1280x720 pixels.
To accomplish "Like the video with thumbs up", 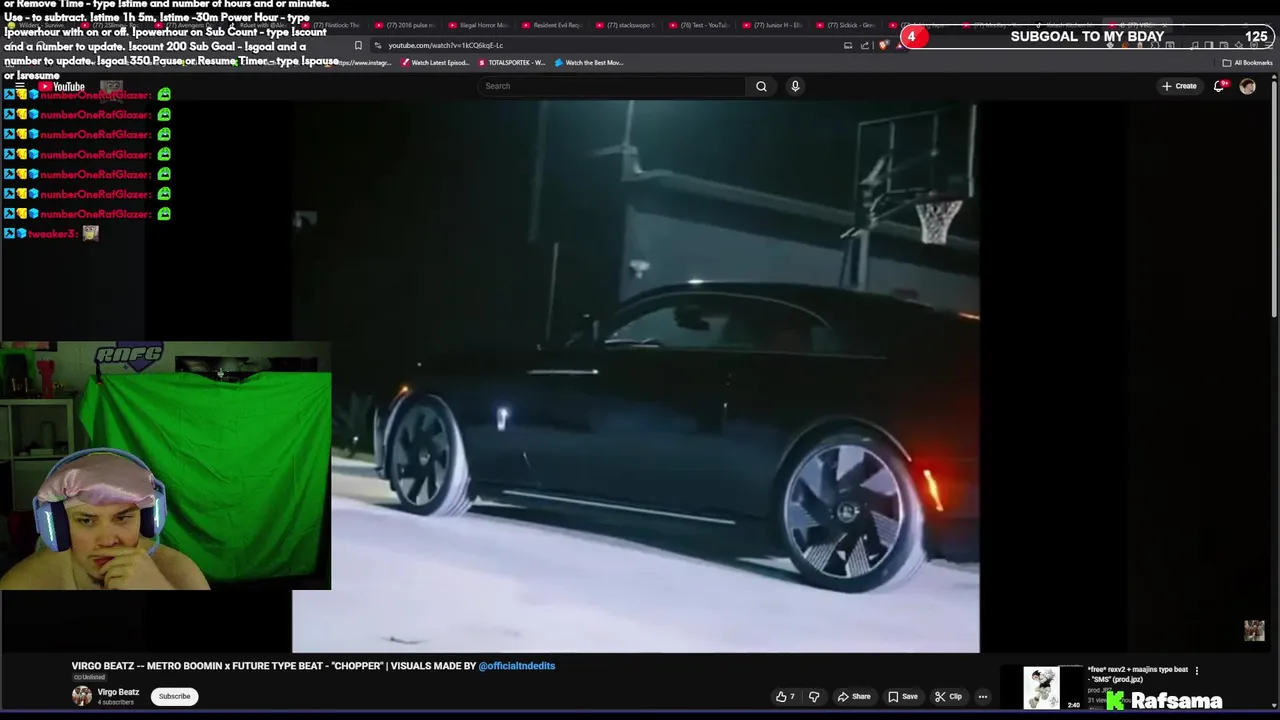I will click(x=785, y=697).
